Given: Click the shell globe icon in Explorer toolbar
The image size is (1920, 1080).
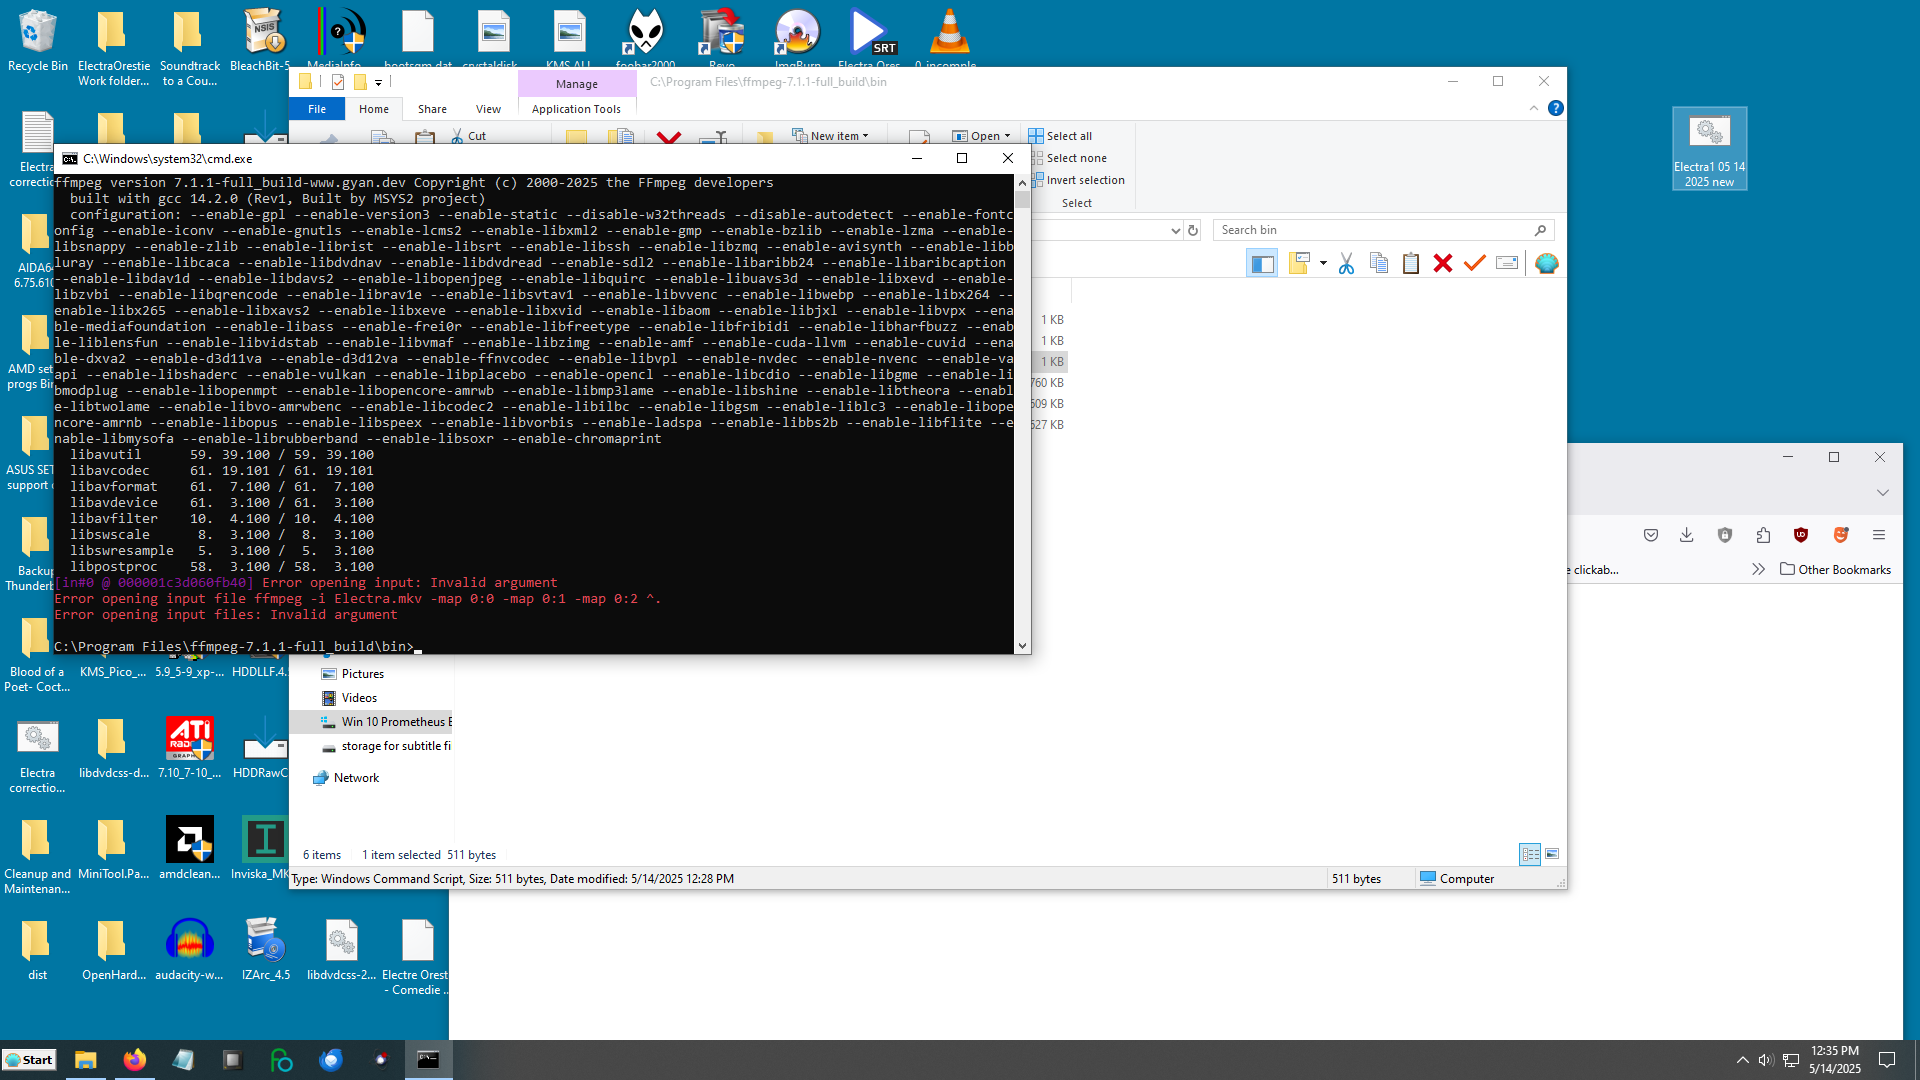Looking at the screenshot, I should pos(1547,263).
